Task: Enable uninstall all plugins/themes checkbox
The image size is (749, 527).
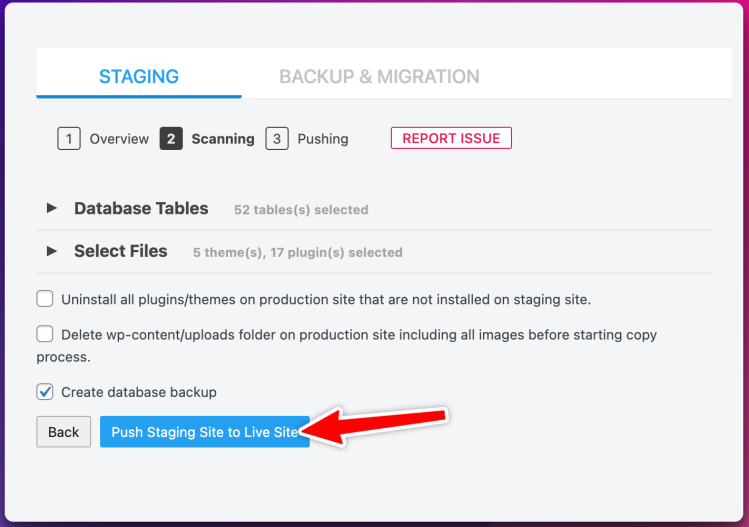Action: 45,299
